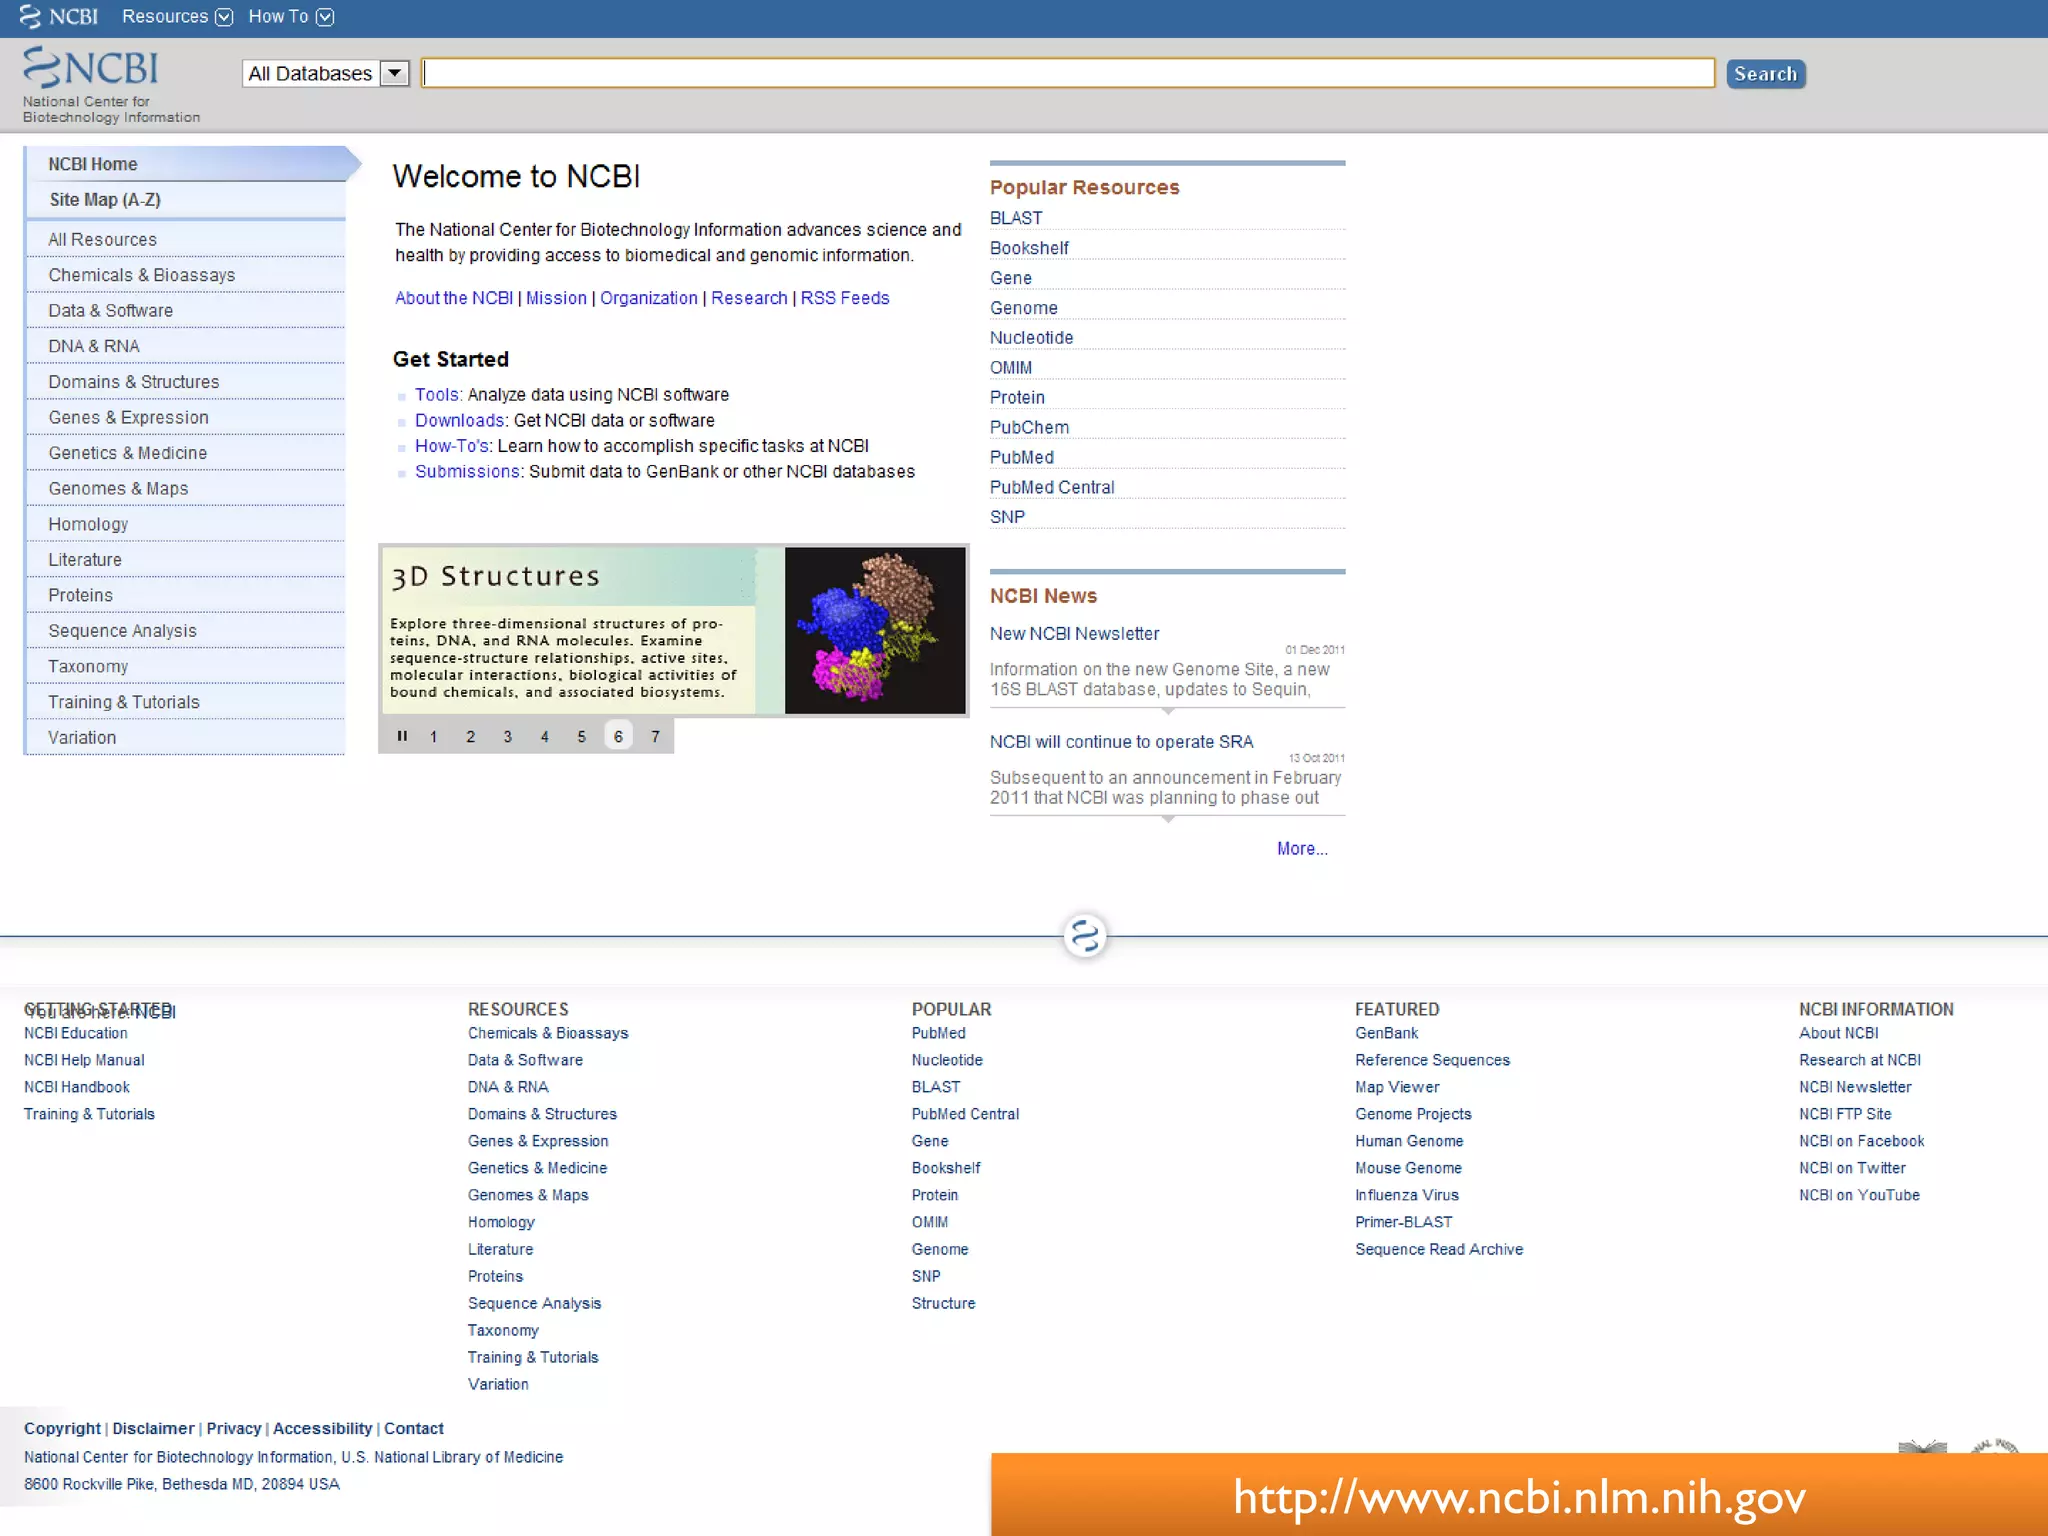Select DNA & RNA in sidebar

click(x=186, y=346)
